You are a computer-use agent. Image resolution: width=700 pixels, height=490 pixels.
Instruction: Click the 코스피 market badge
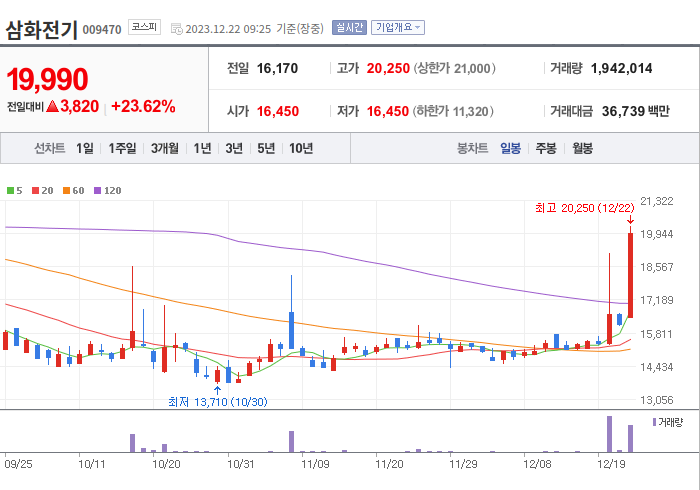tap(144, 27)
